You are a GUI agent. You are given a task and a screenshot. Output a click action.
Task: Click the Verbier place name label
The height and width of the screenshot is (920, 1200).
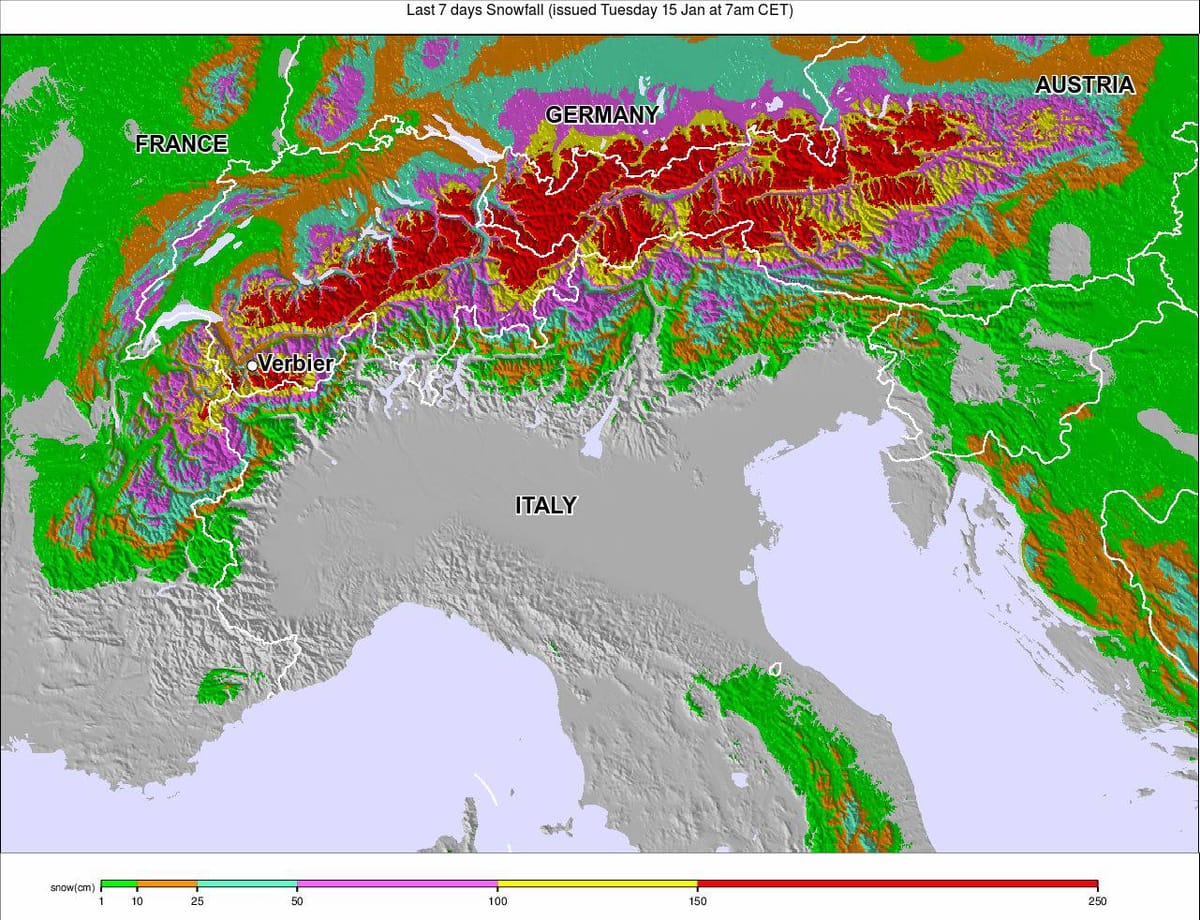click(x=295, y=364)
